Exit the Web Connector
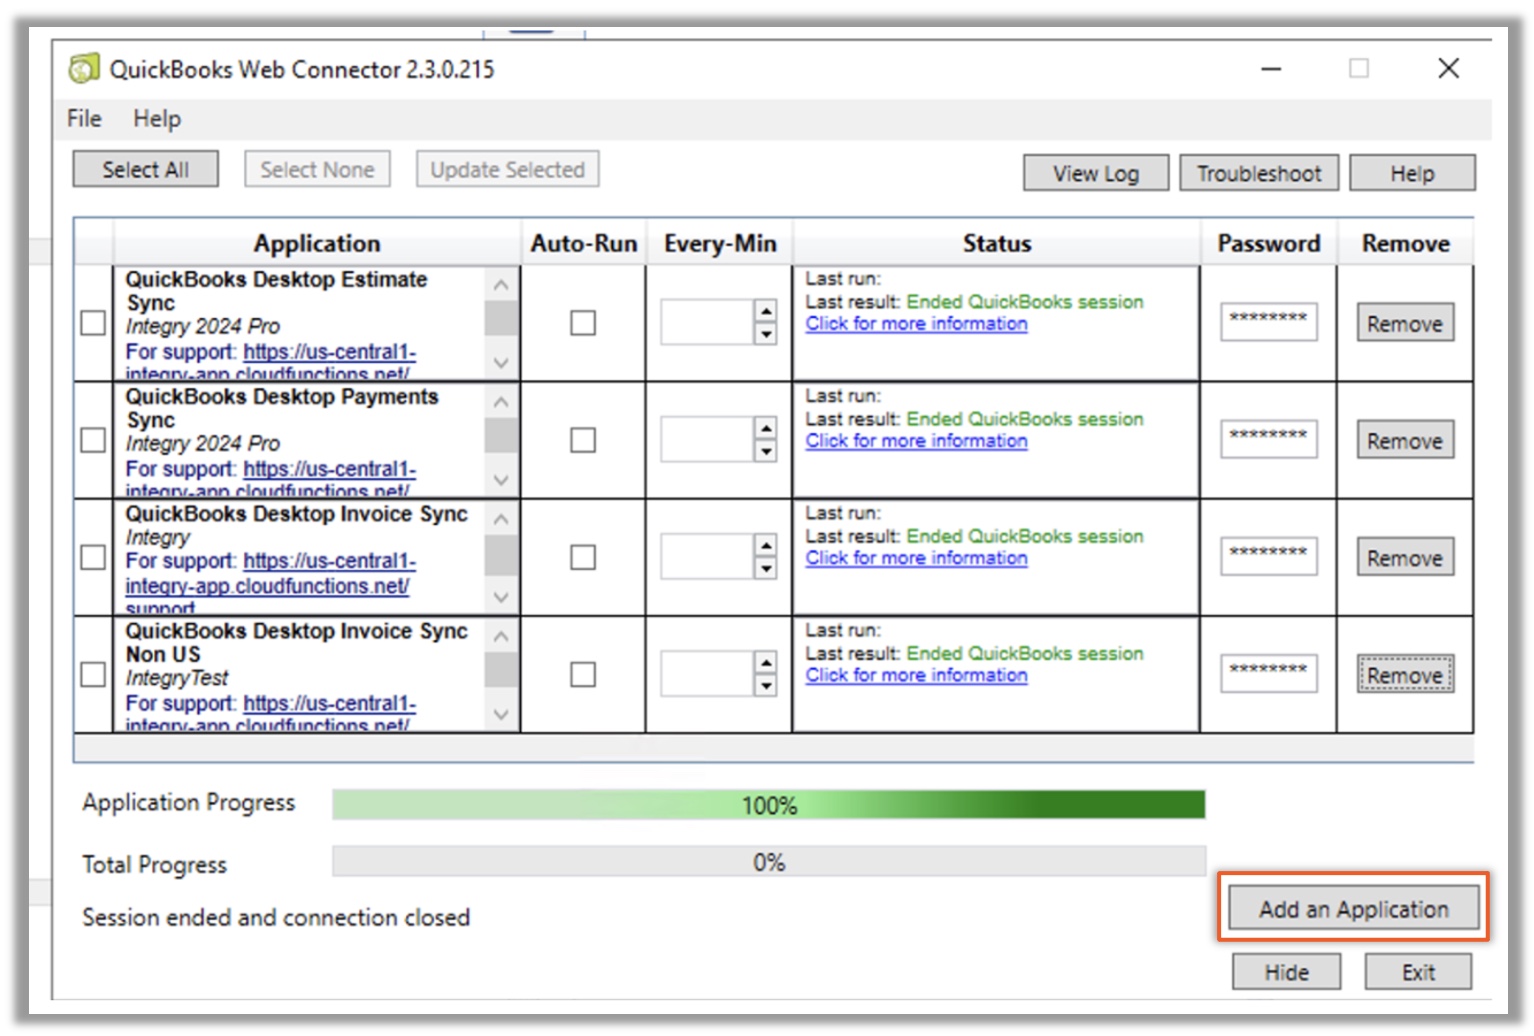The width and height of the screenshot is (1534, 1036). coord(1418,972)
